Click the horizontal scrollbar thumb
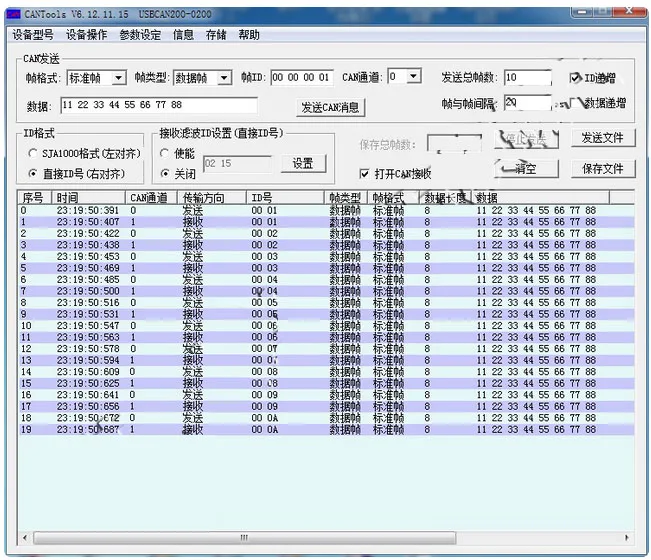 click(244, 538)
